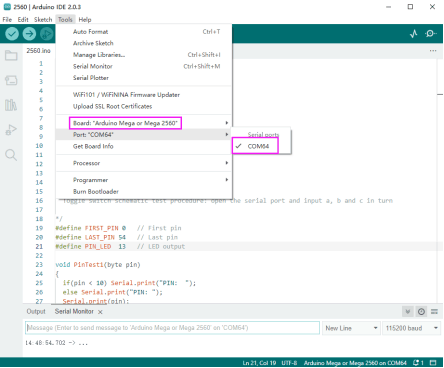
Task: Click Arduino Mega 2560 on COM64 status
Action: pos(355,363)
